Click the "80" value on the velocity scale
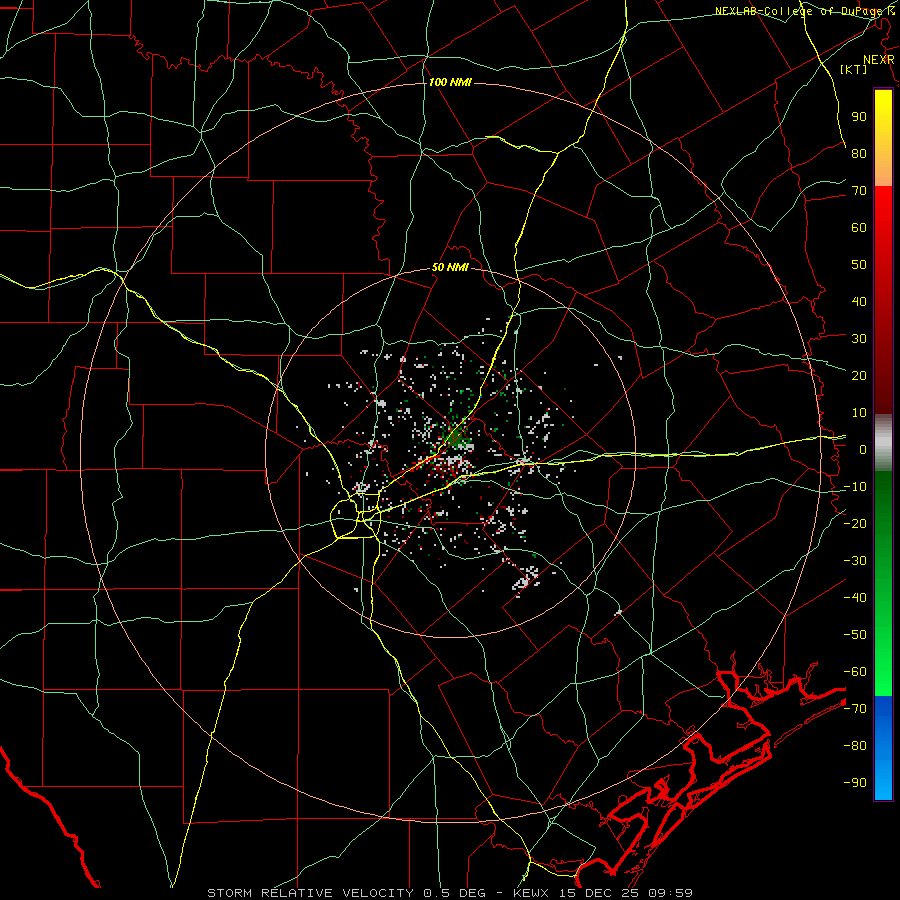The width and height of the screenshot is (900, 900). tap(859, 153)
